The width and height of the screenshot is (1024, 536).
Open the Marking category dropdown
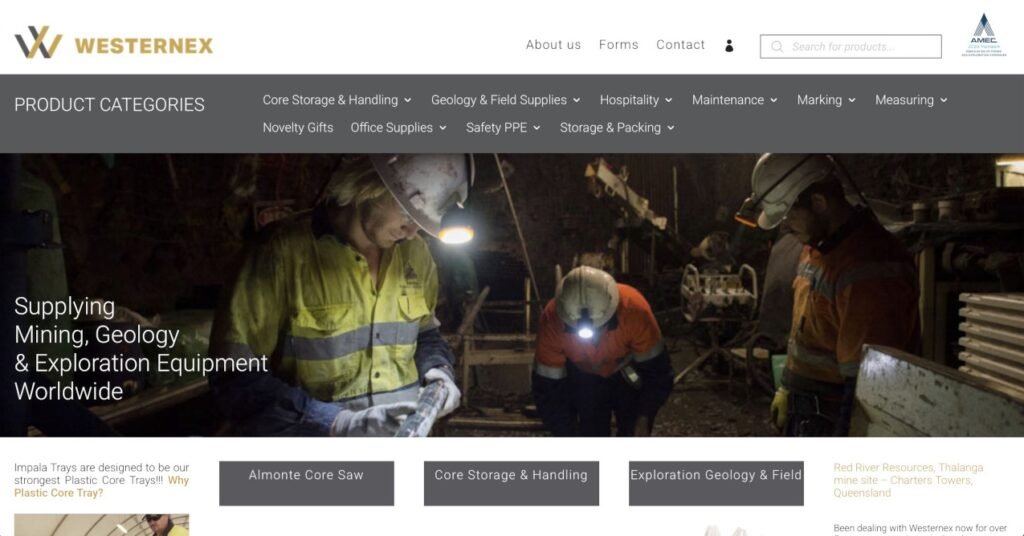tap(826, 100)
